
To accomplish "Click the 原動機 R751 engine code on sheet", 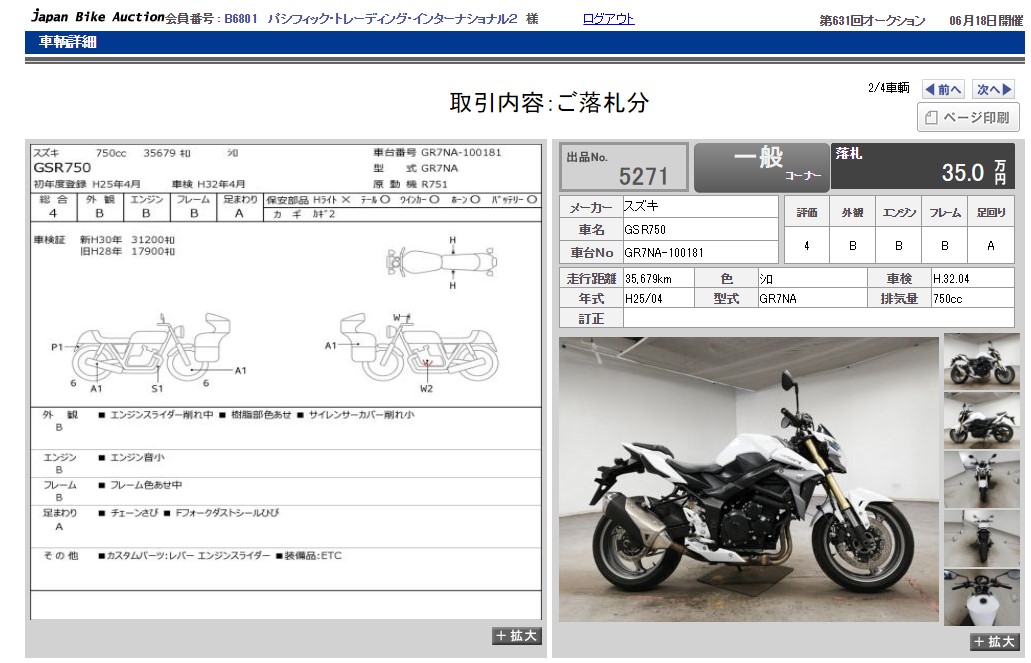I will tap(410, 184).
